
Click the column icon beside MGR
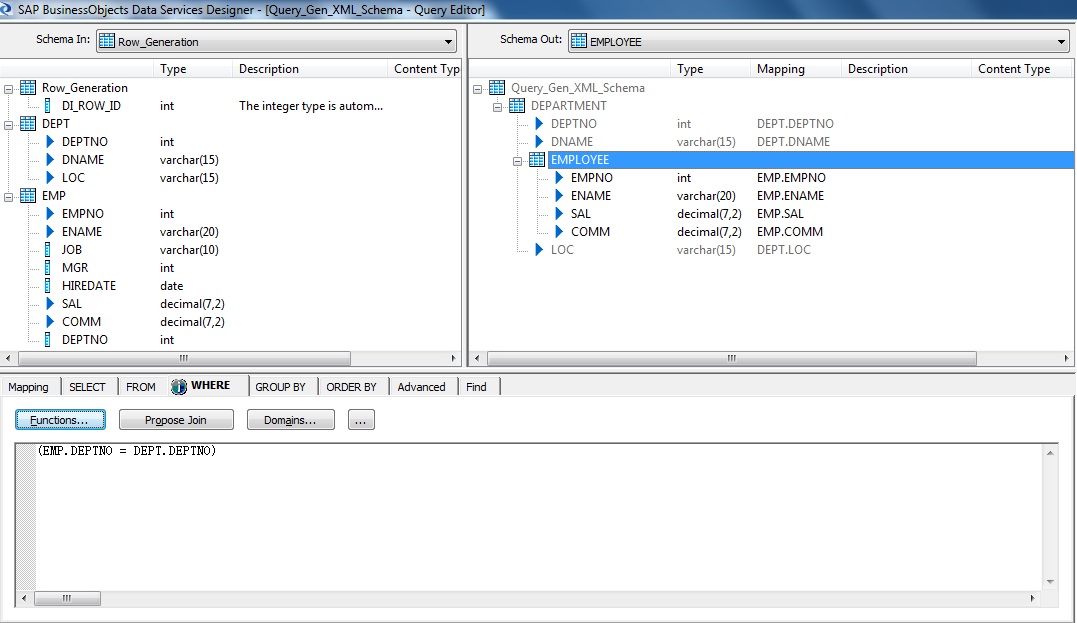(47, 267)
